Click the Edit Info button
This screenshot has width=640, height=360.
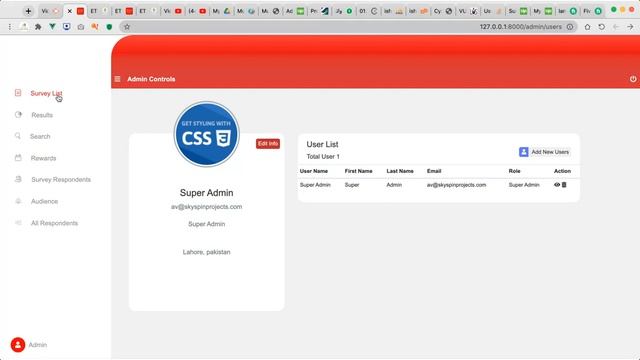pos(268,144)
